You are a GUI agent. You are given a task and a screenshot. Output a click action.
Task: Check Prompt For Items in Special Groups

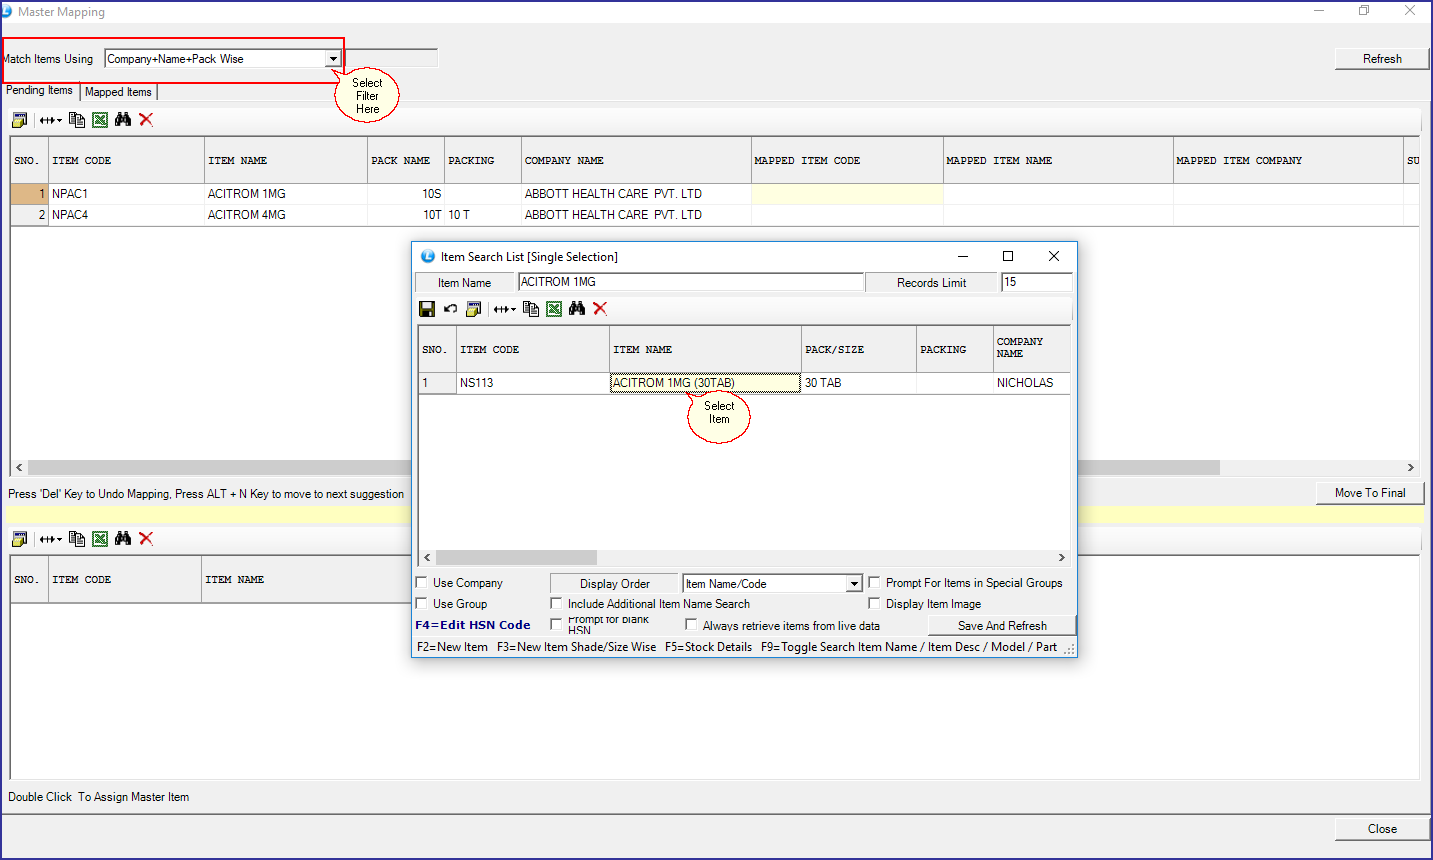[x=875, y=582]
